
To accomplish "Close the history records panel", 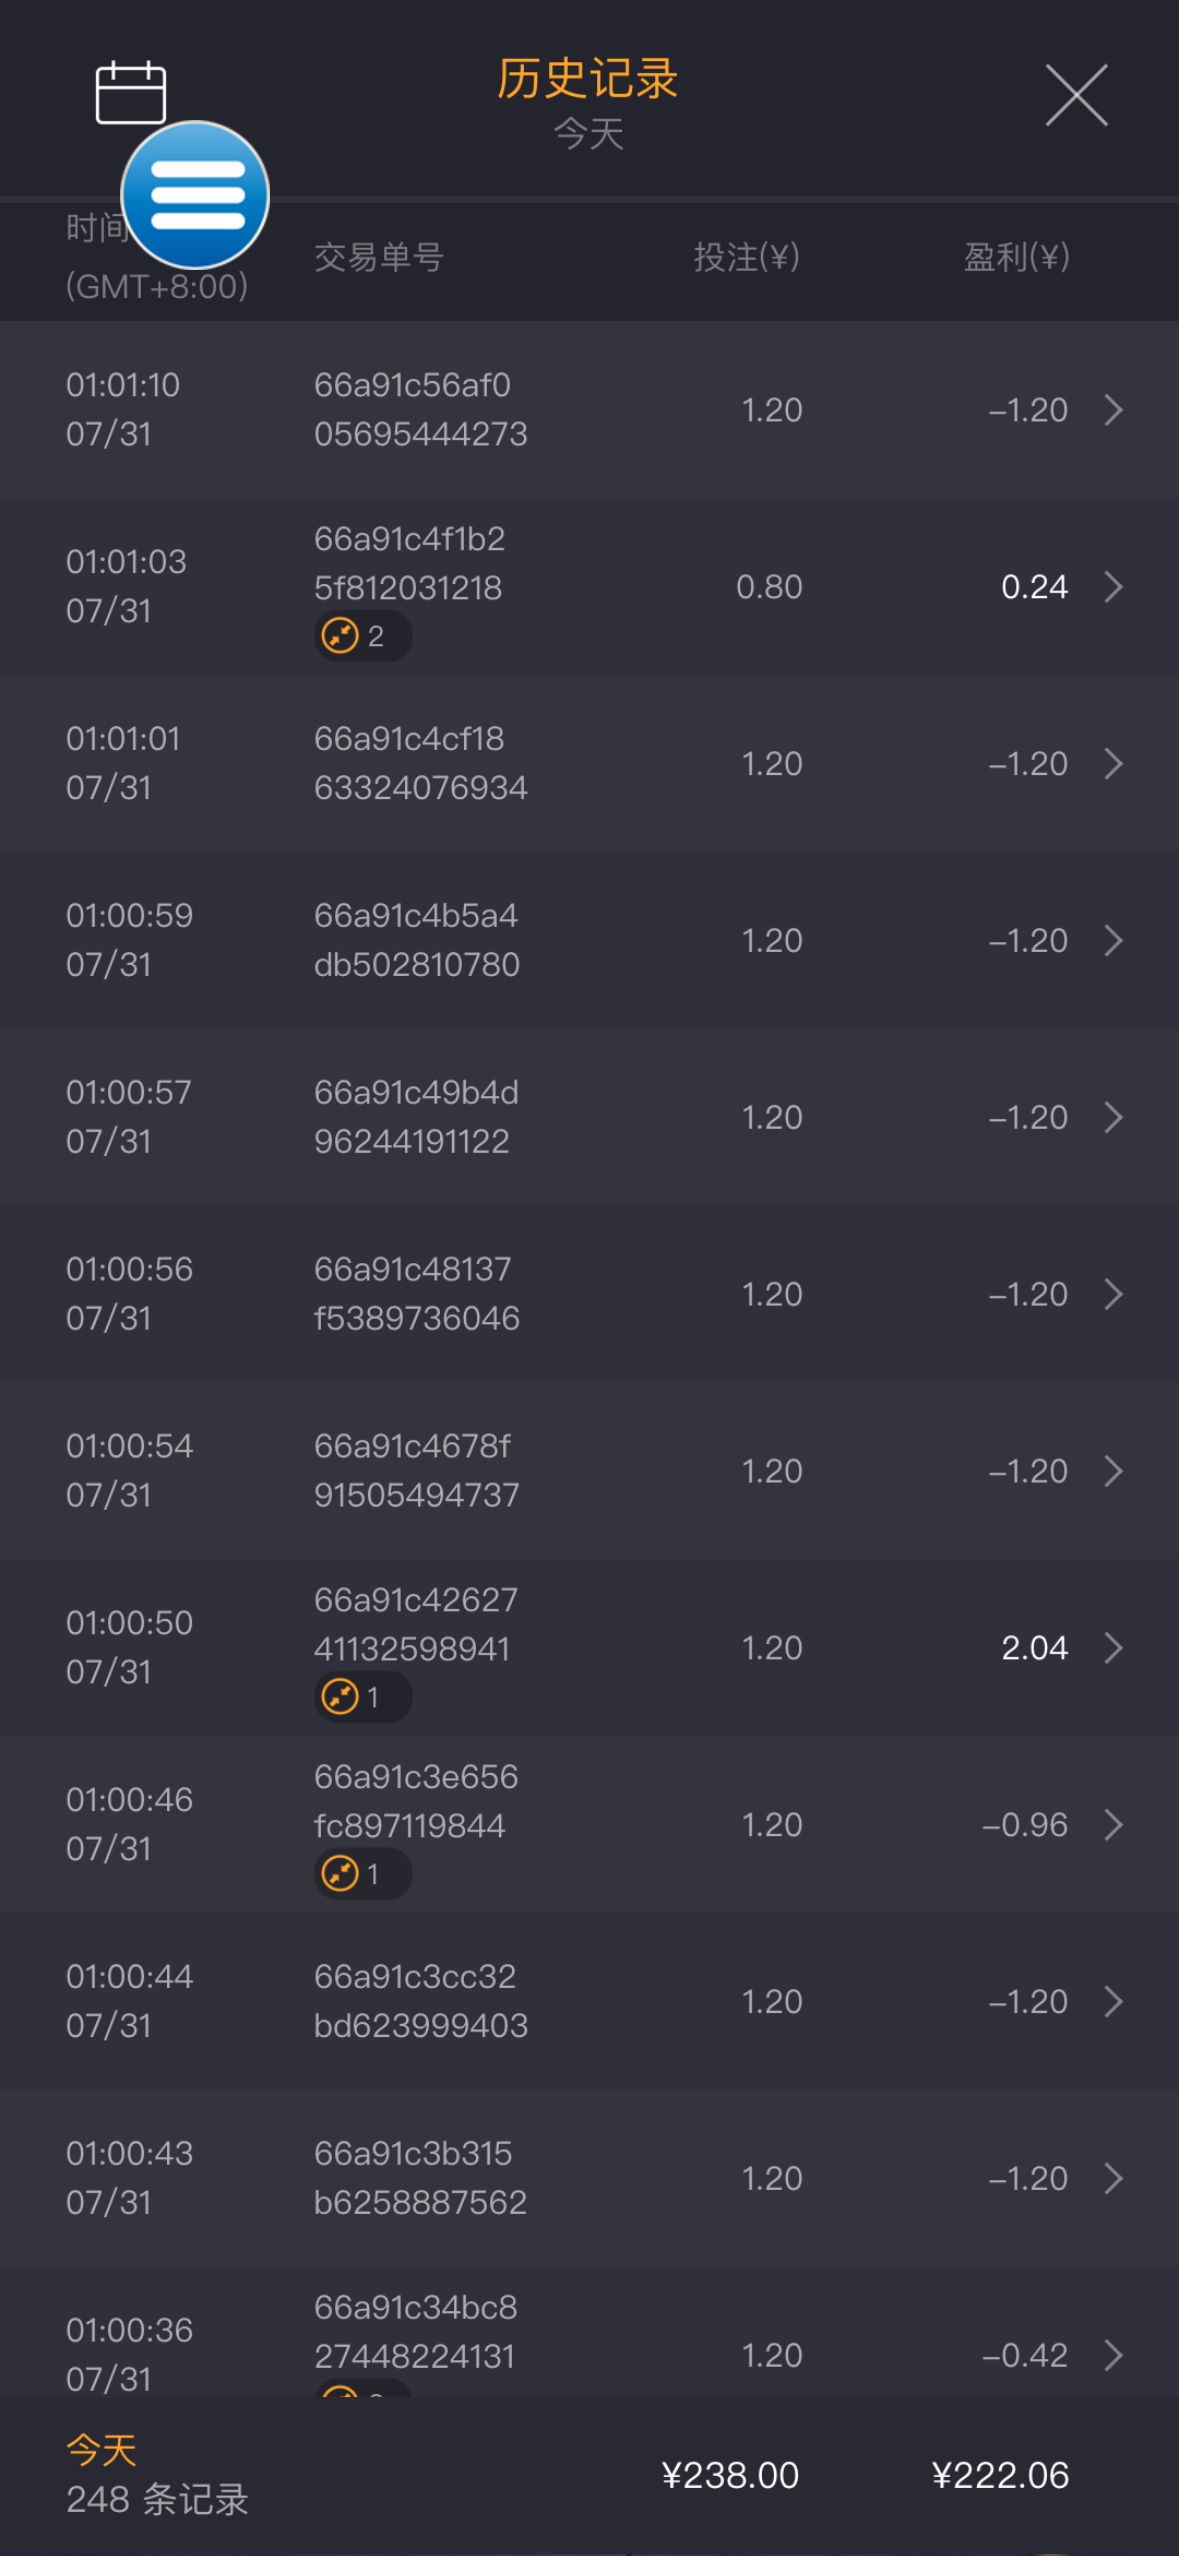I will [1076, 95].
